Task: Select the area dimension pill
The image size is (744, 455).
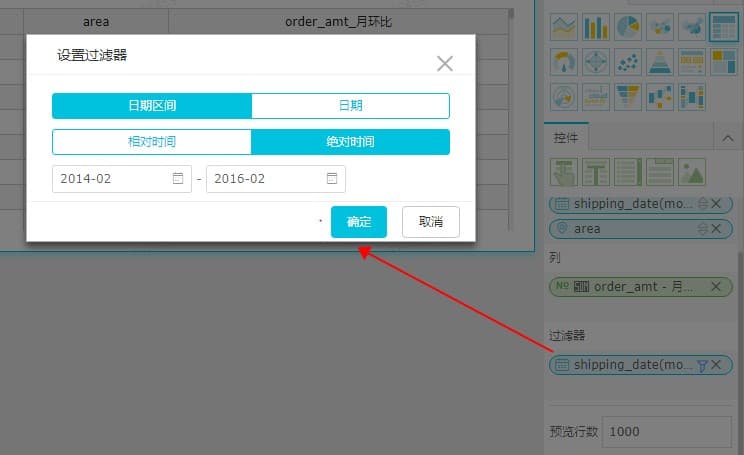Action: tap(641, 229)
